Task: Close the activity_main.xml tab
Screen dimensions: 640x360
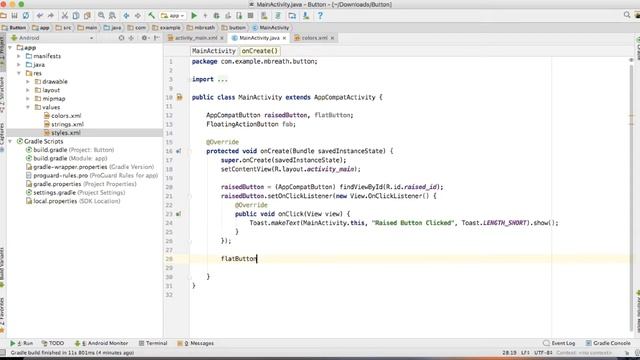Action: point(222,38)
